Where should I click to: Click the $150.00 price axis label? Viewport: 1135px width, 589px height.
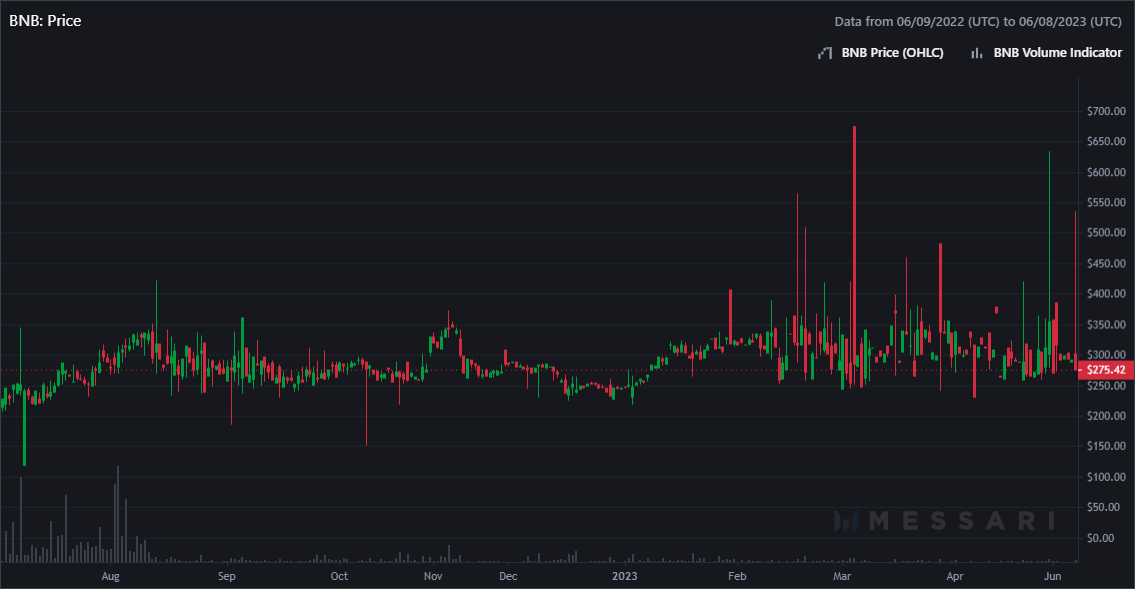pyautogui.click(x=1106, y=446)
